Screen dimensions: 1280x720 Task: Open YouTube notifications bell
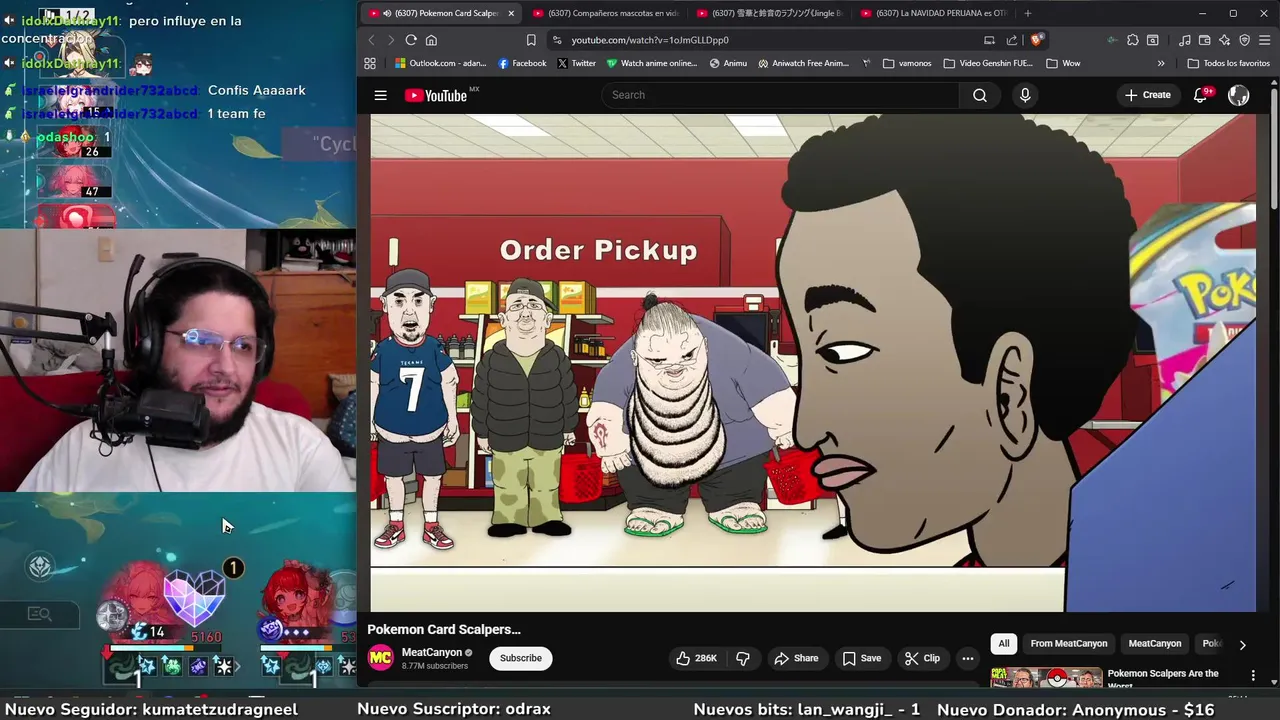(x=1201, y=95)
